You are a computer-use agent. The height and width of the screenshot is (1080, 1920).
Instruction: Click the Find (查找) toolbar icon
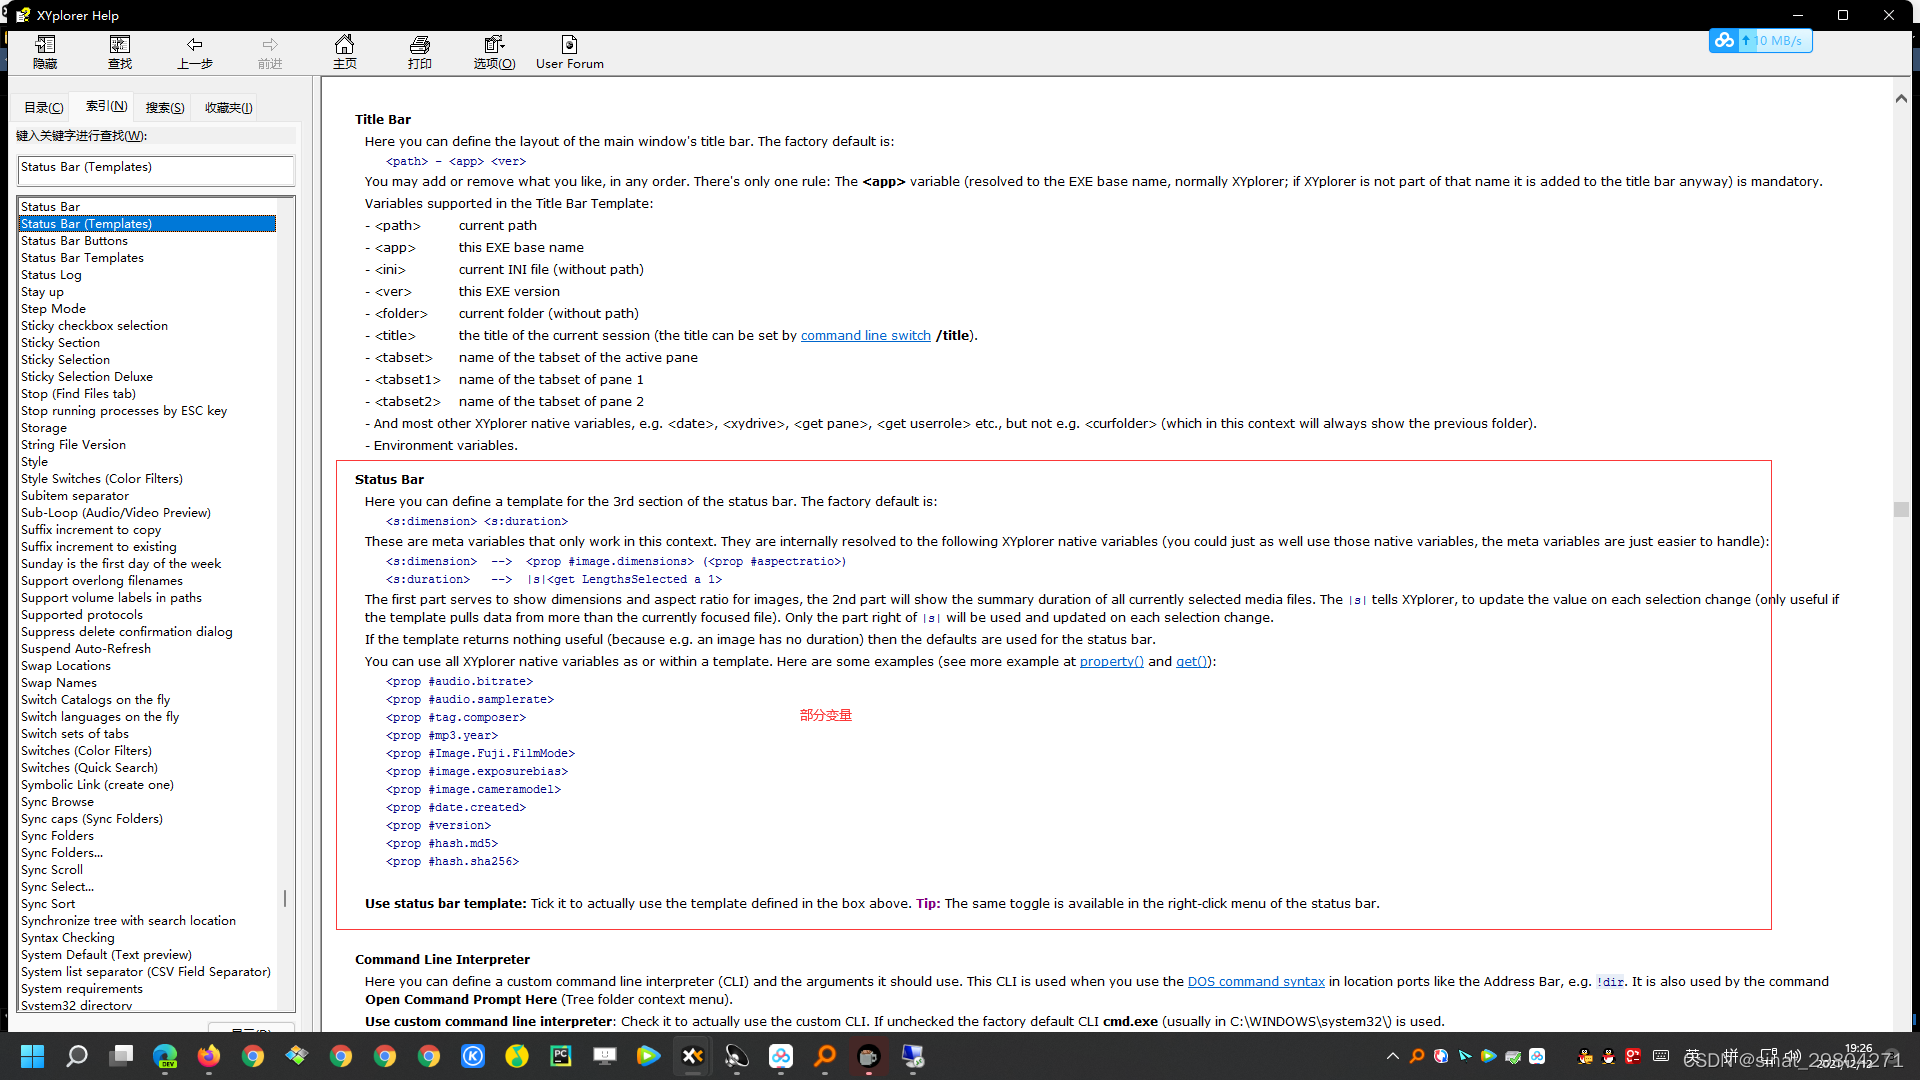(120, 51)
